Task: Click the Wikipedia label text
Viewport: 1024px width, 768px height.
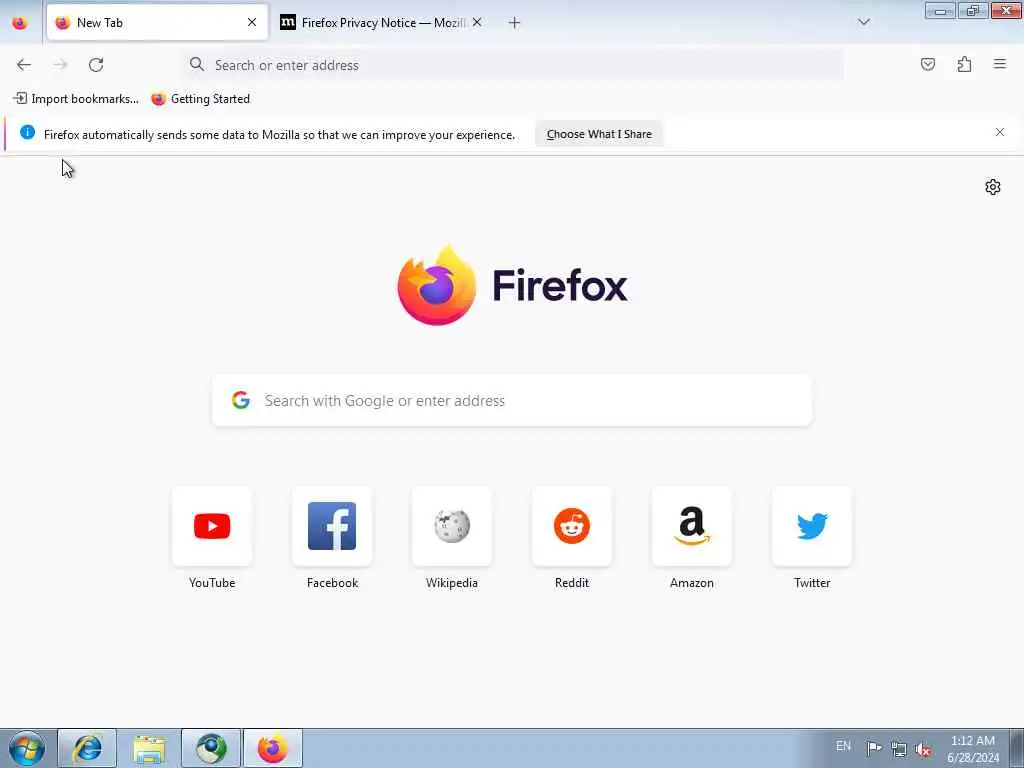Action: [452, 583]
